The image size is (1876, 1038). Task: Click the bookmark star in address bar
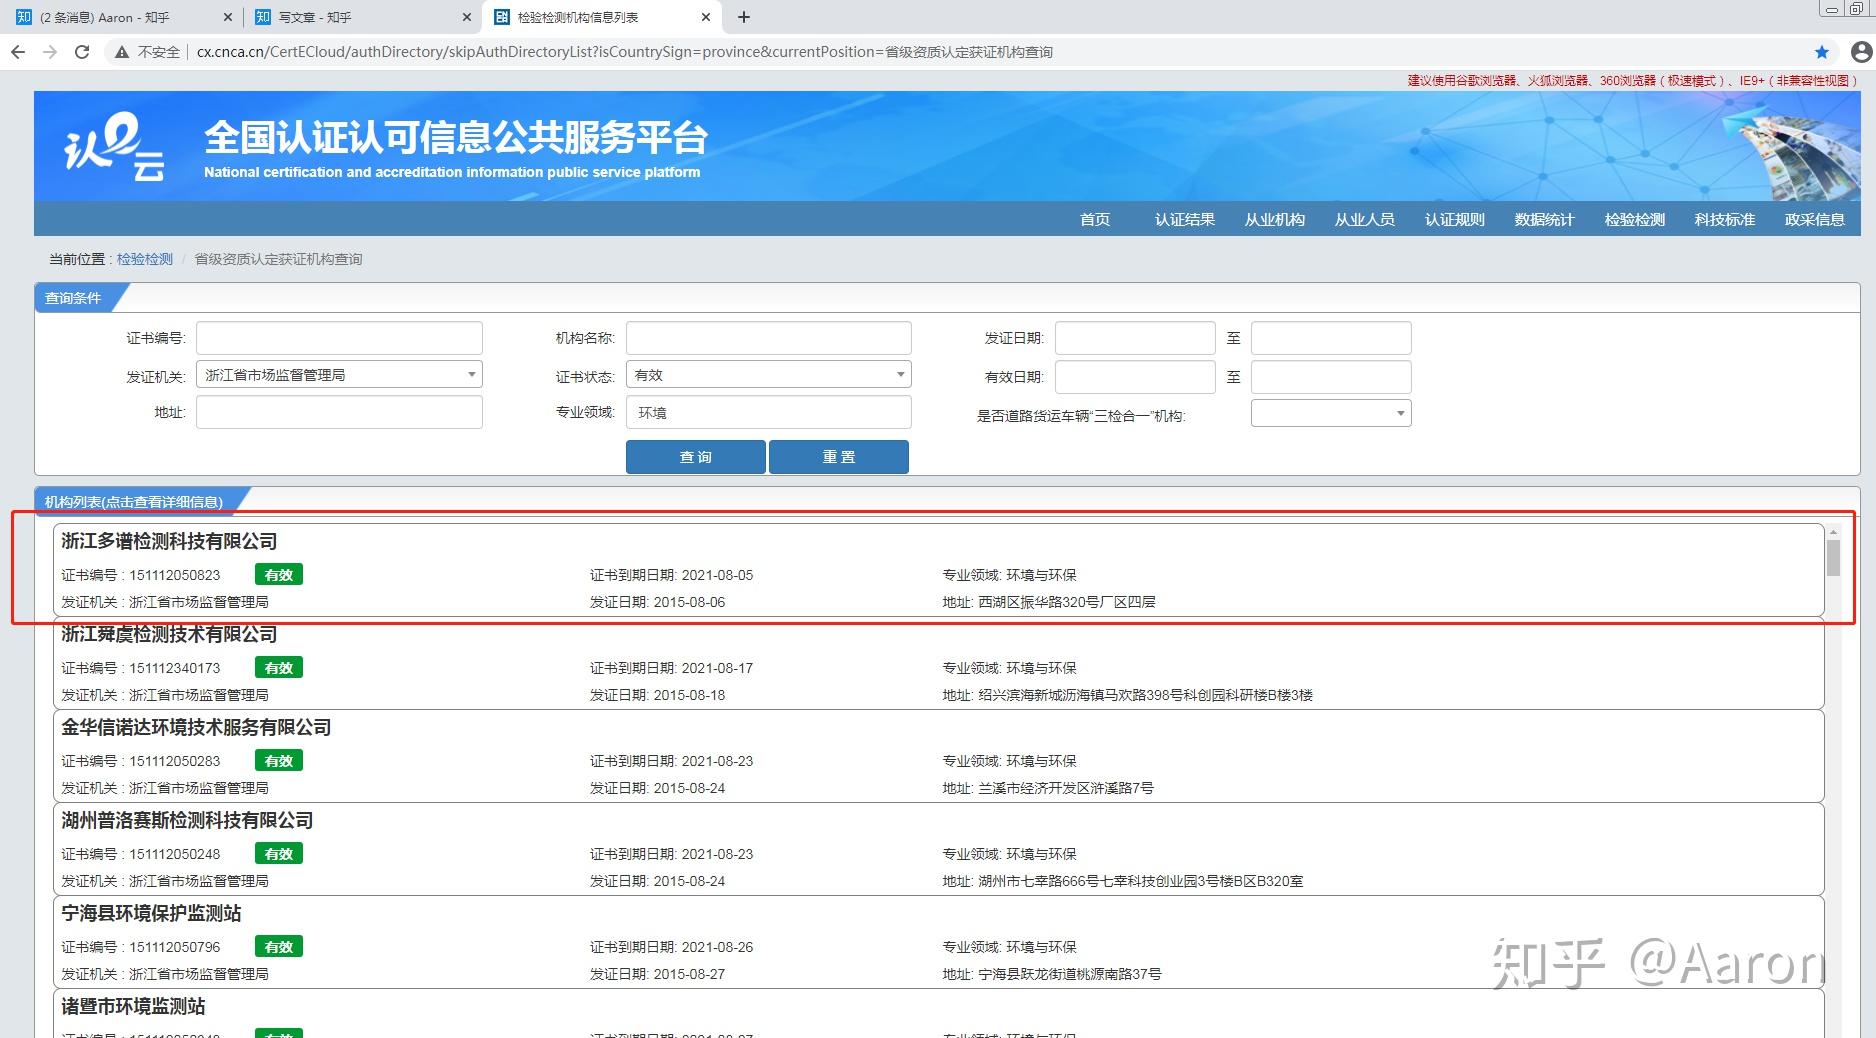pyautogui.click(x=1822, y=51)
